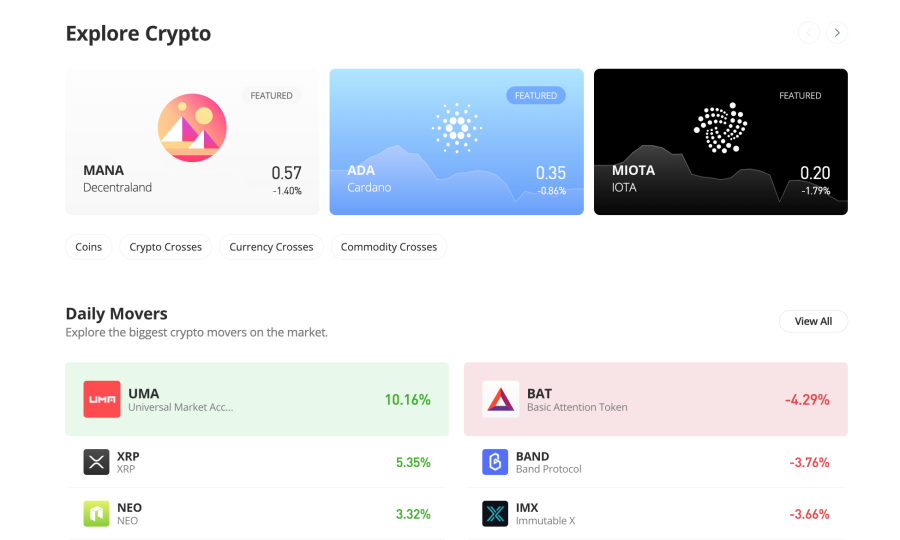Select the NEO green icon
Screen dimensions: 900x540
click(96, 514)
